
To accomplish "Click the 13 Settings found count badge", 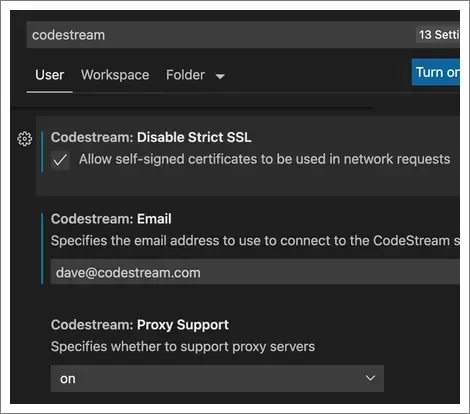I will [438, 35].
